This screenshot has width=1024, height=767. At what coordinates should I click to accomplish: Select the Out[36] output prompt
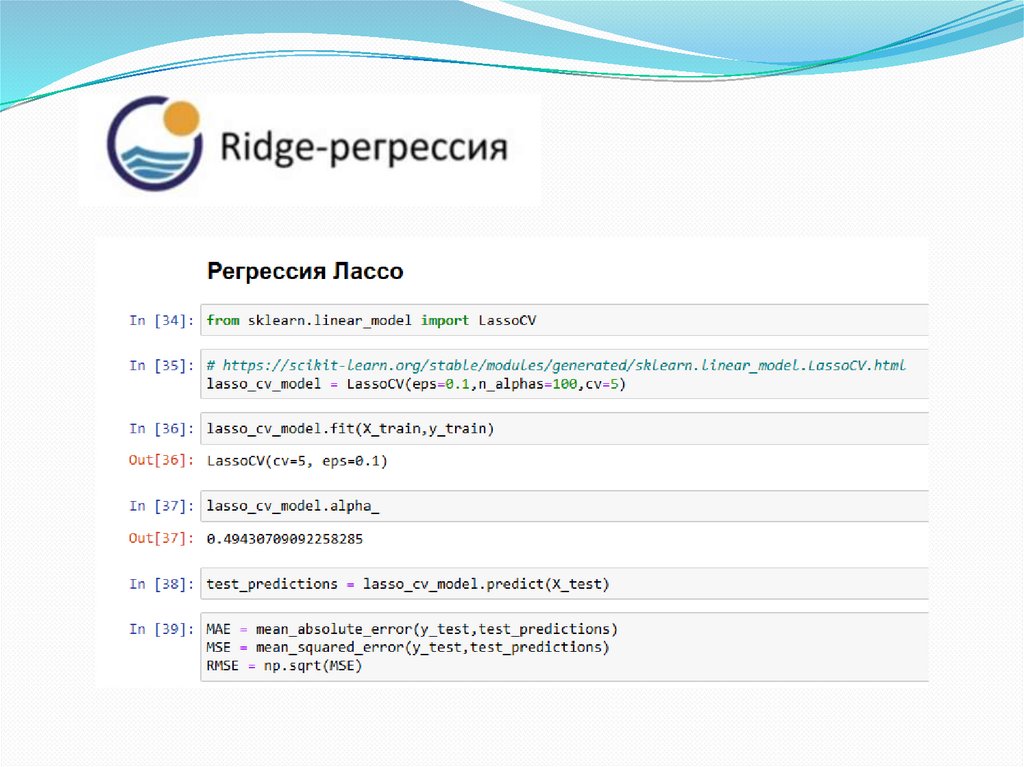pos(159,461)
